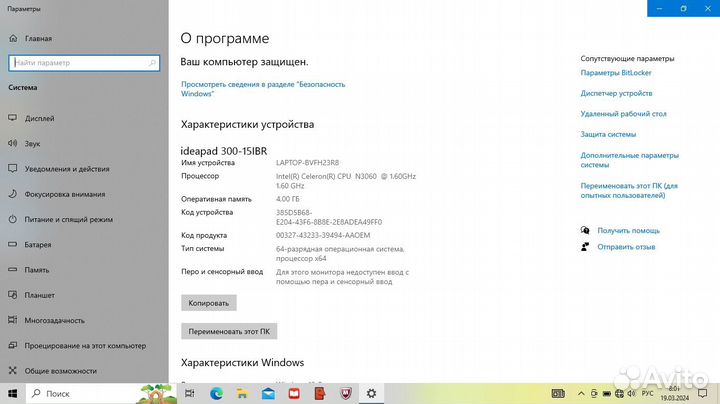The height and width of the screenshot is (404, 720).
Task: Open Windows Security details link
Action: click(x=263, y=89)
